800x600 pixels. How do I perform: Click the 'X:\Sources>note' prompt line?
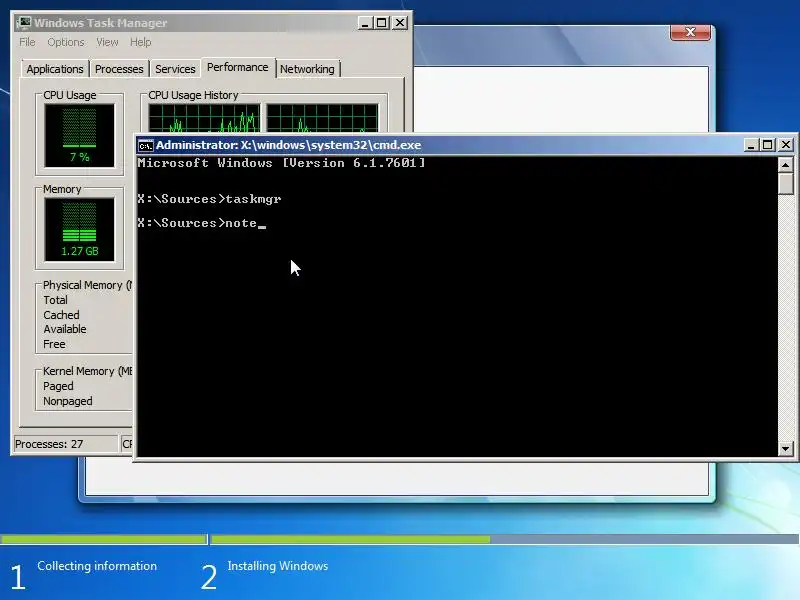(202, 223)
